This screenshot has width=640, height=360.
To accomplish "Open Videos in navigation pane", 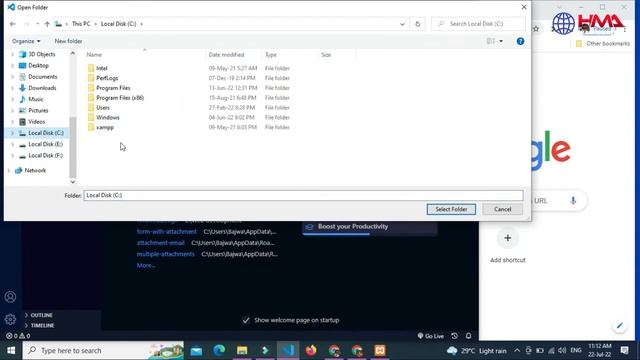I will click(x=36, y=122).
